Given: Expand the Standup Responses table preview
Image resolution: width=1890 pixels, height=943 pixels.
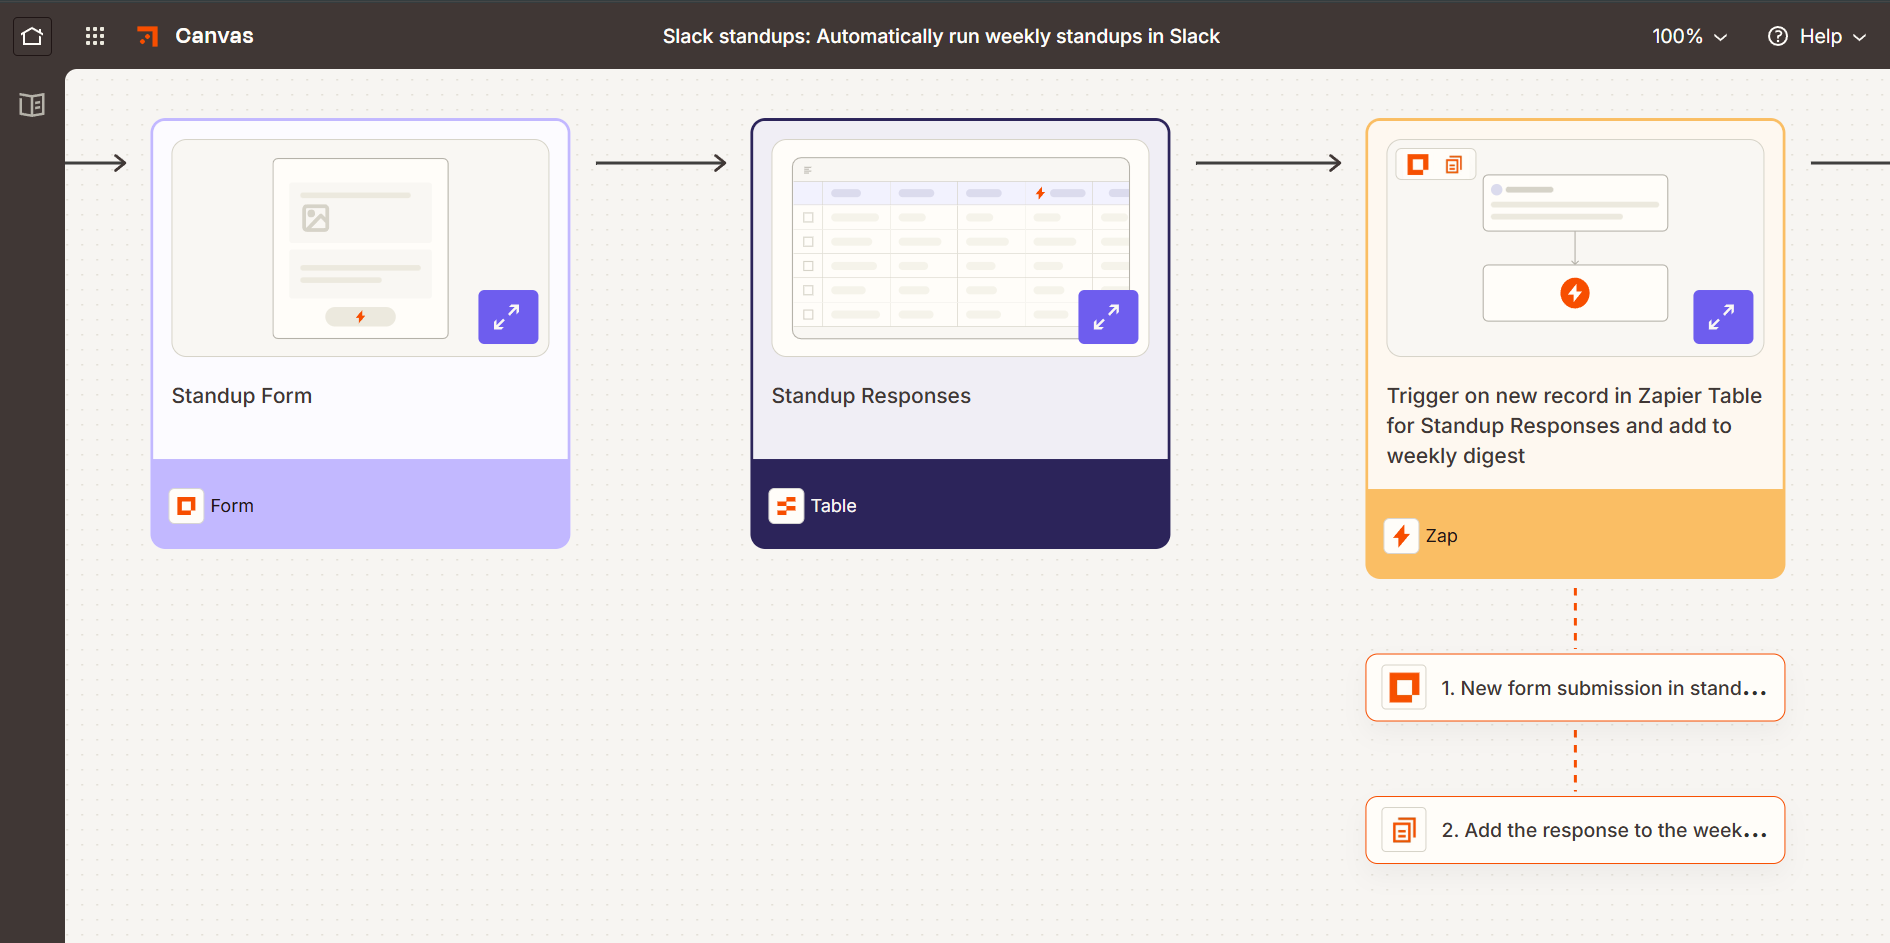Looking at the screenshot, I should [x=1108, y=317].
